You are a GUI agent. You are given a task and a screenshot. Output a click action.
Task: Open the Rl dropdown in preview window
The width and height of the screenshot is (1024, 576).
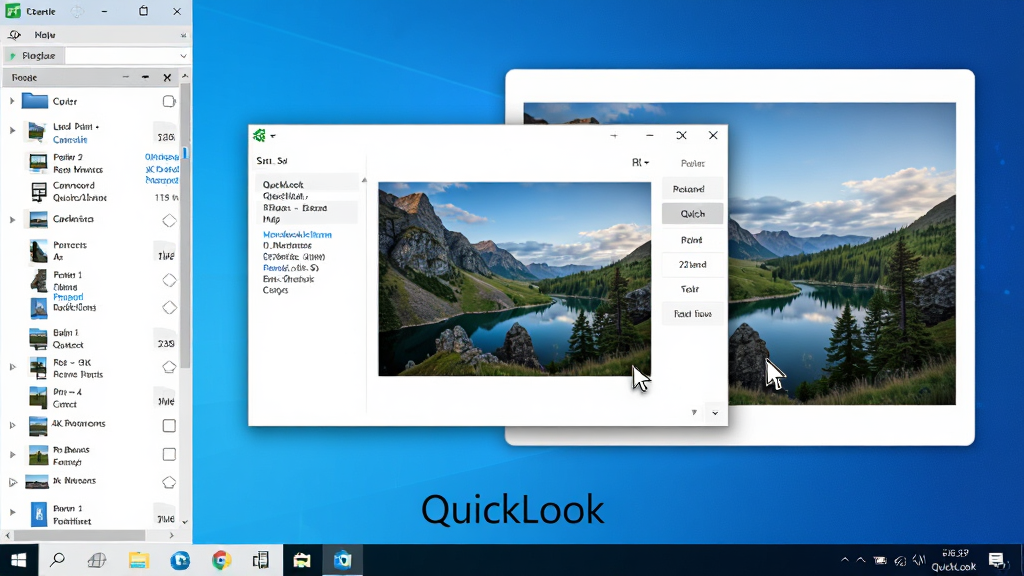click(x=640, y=163)
